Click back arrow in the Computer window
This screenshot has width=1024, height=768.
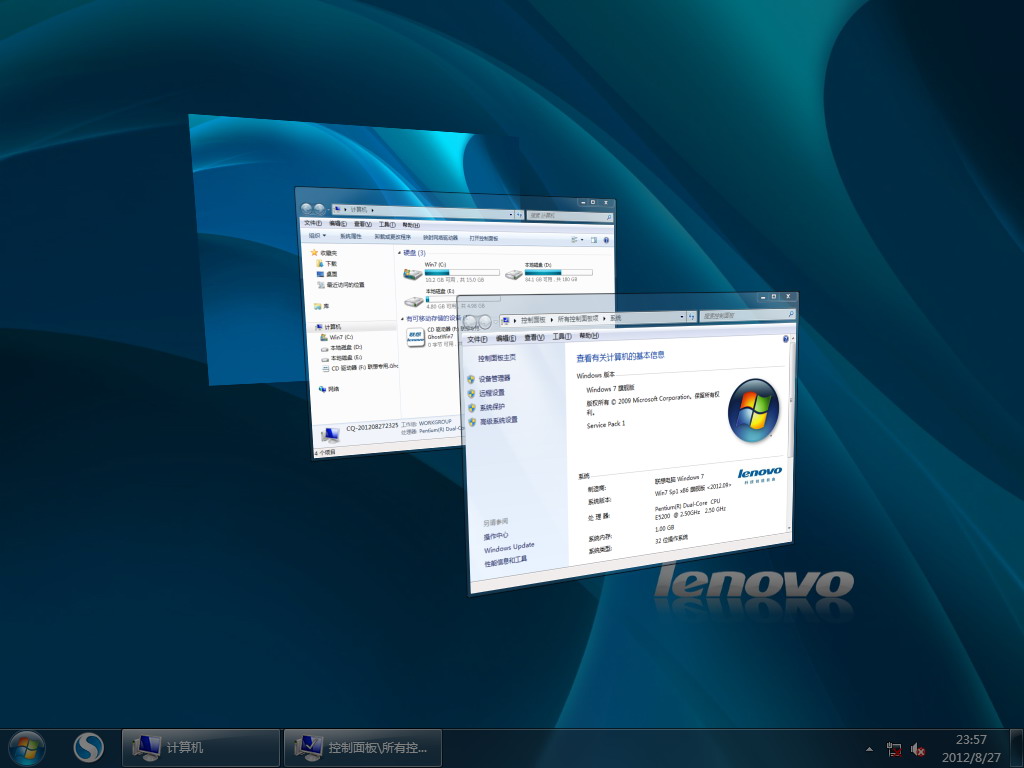306,208
